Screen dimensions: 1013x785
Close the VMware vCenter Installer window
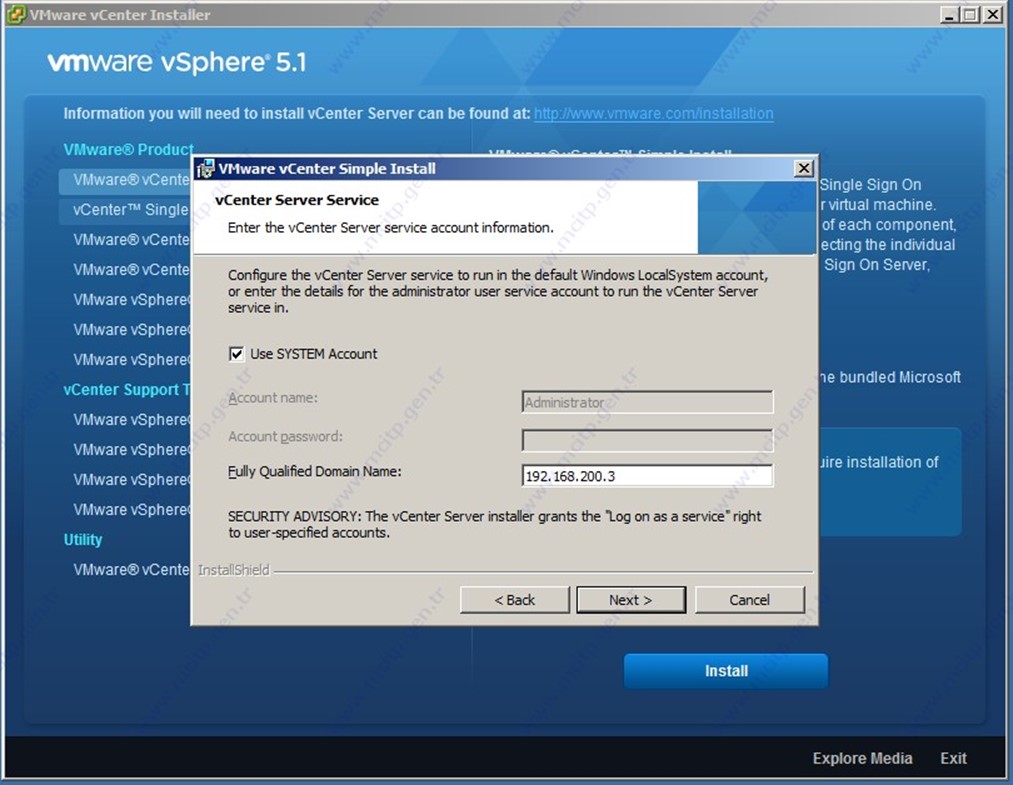point(992,14)
